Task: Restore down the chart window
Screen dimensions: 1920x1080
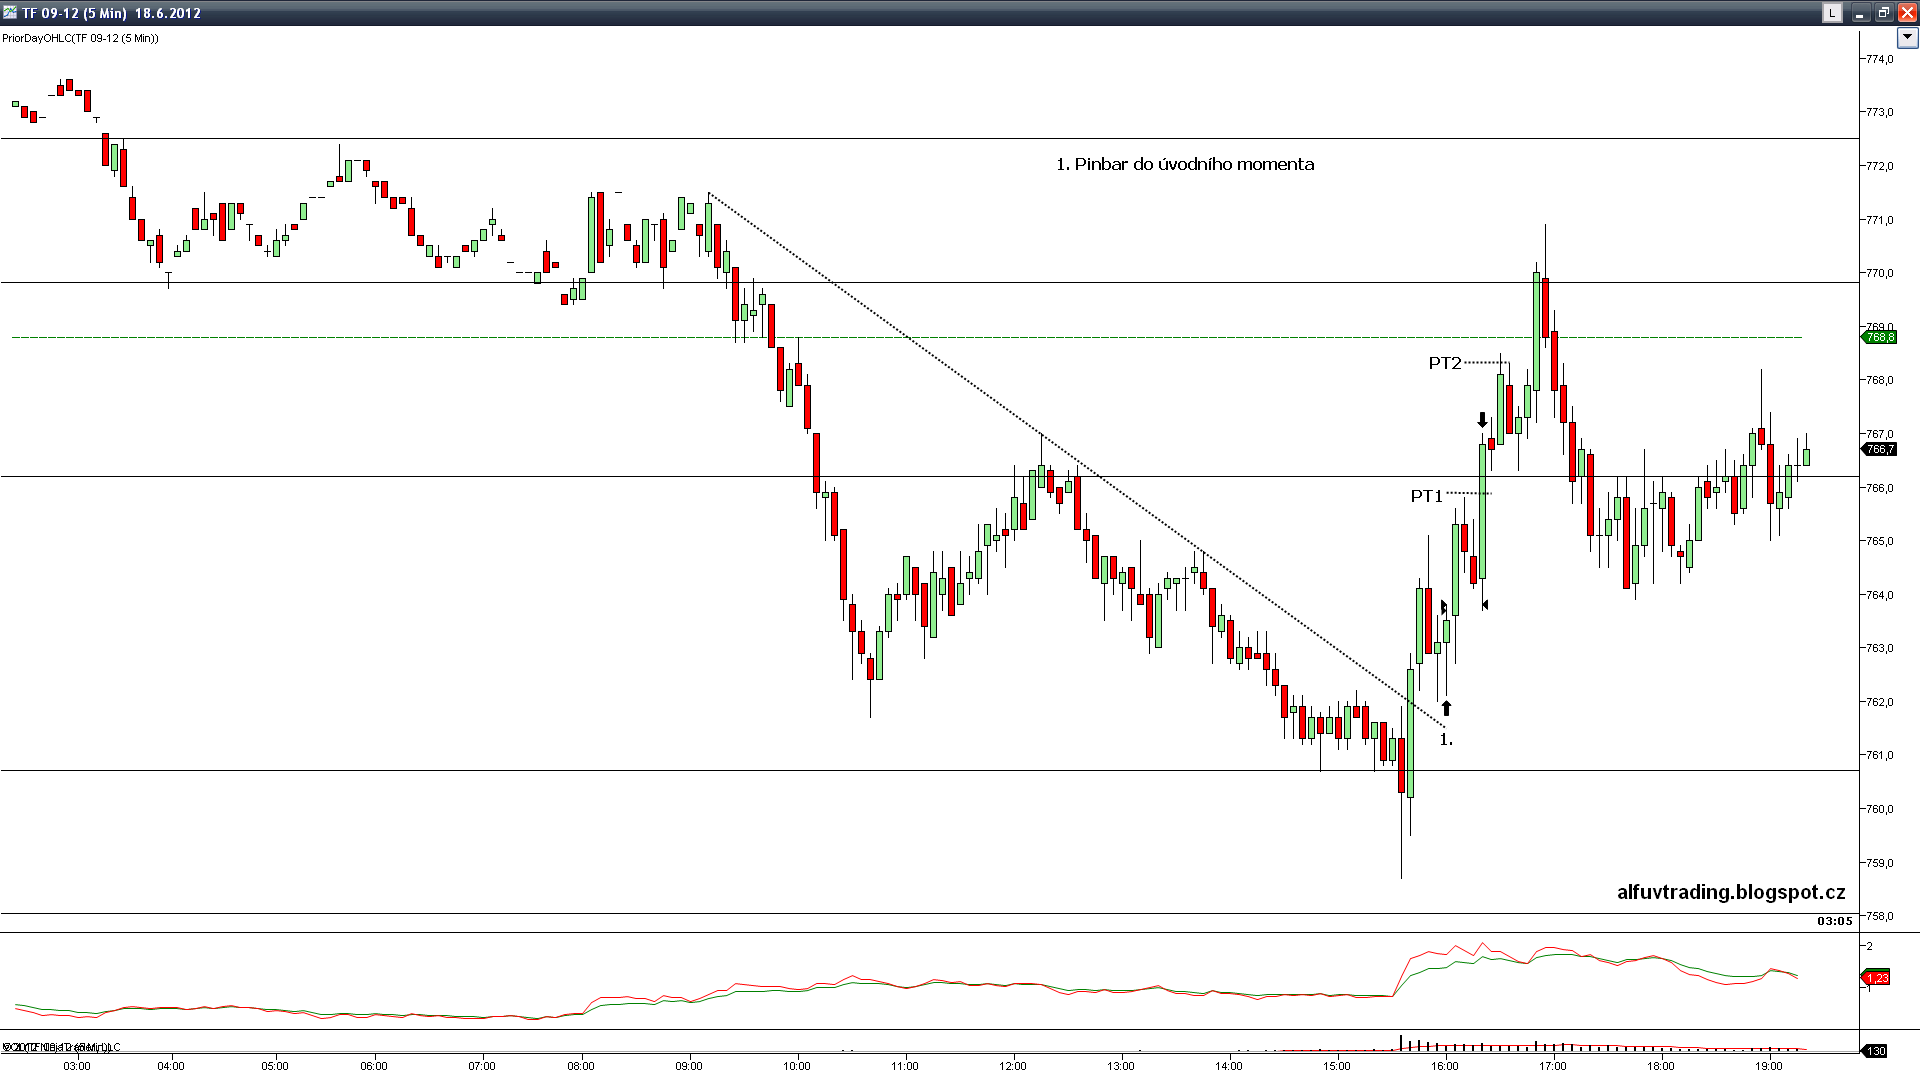Action: pos(1883,13)
